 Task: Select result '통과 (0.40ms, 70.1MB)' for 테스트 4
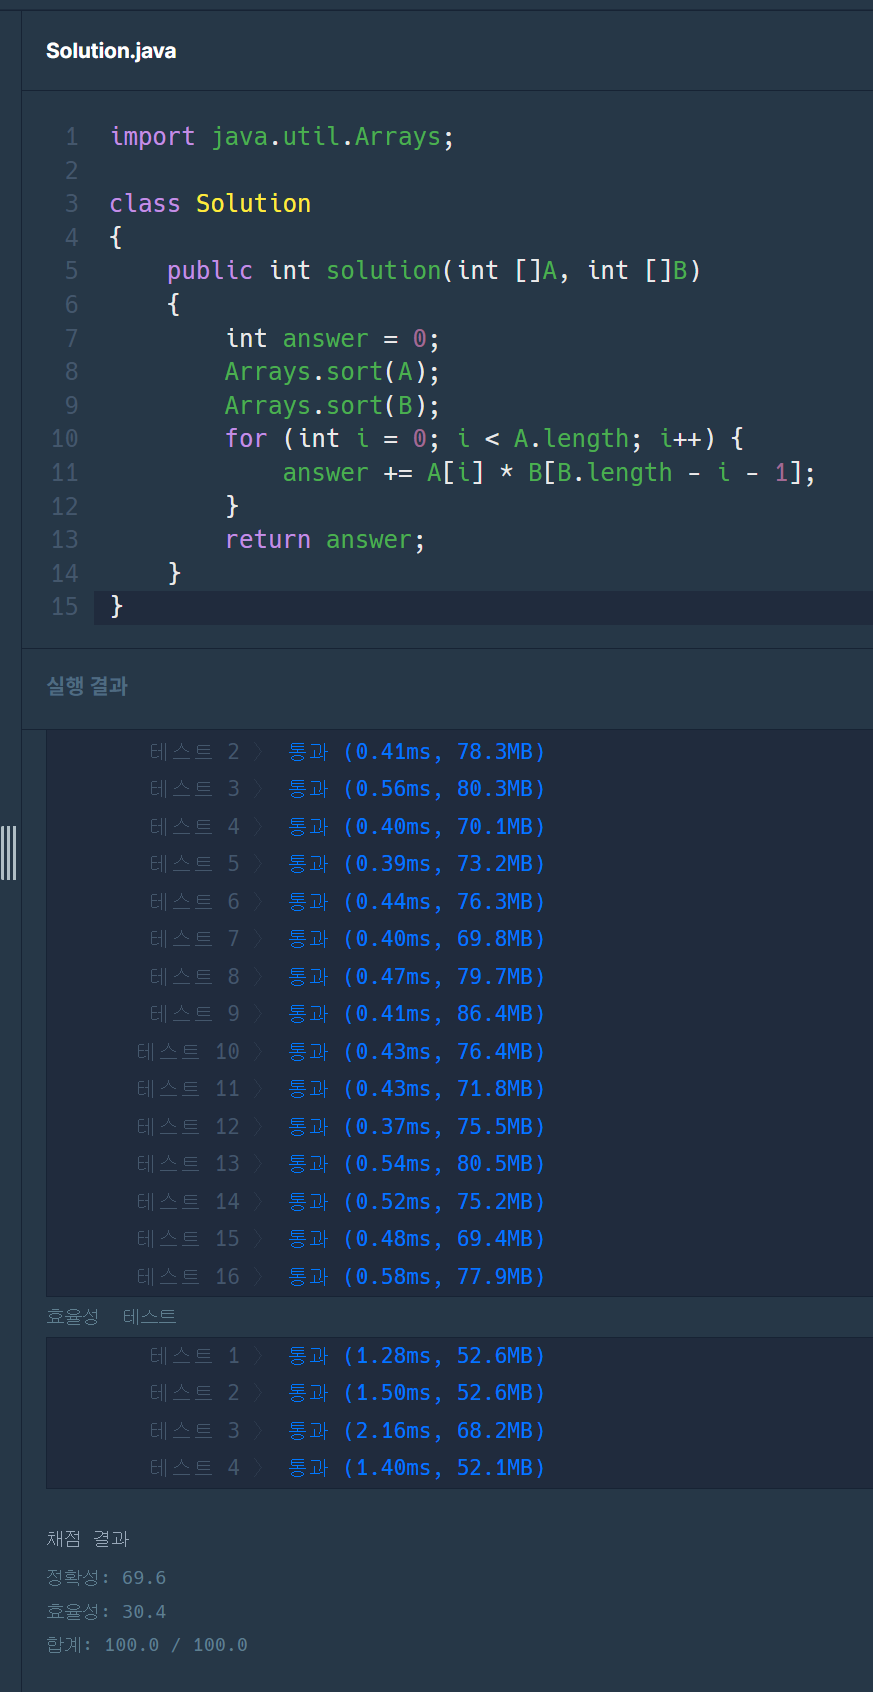416,826
